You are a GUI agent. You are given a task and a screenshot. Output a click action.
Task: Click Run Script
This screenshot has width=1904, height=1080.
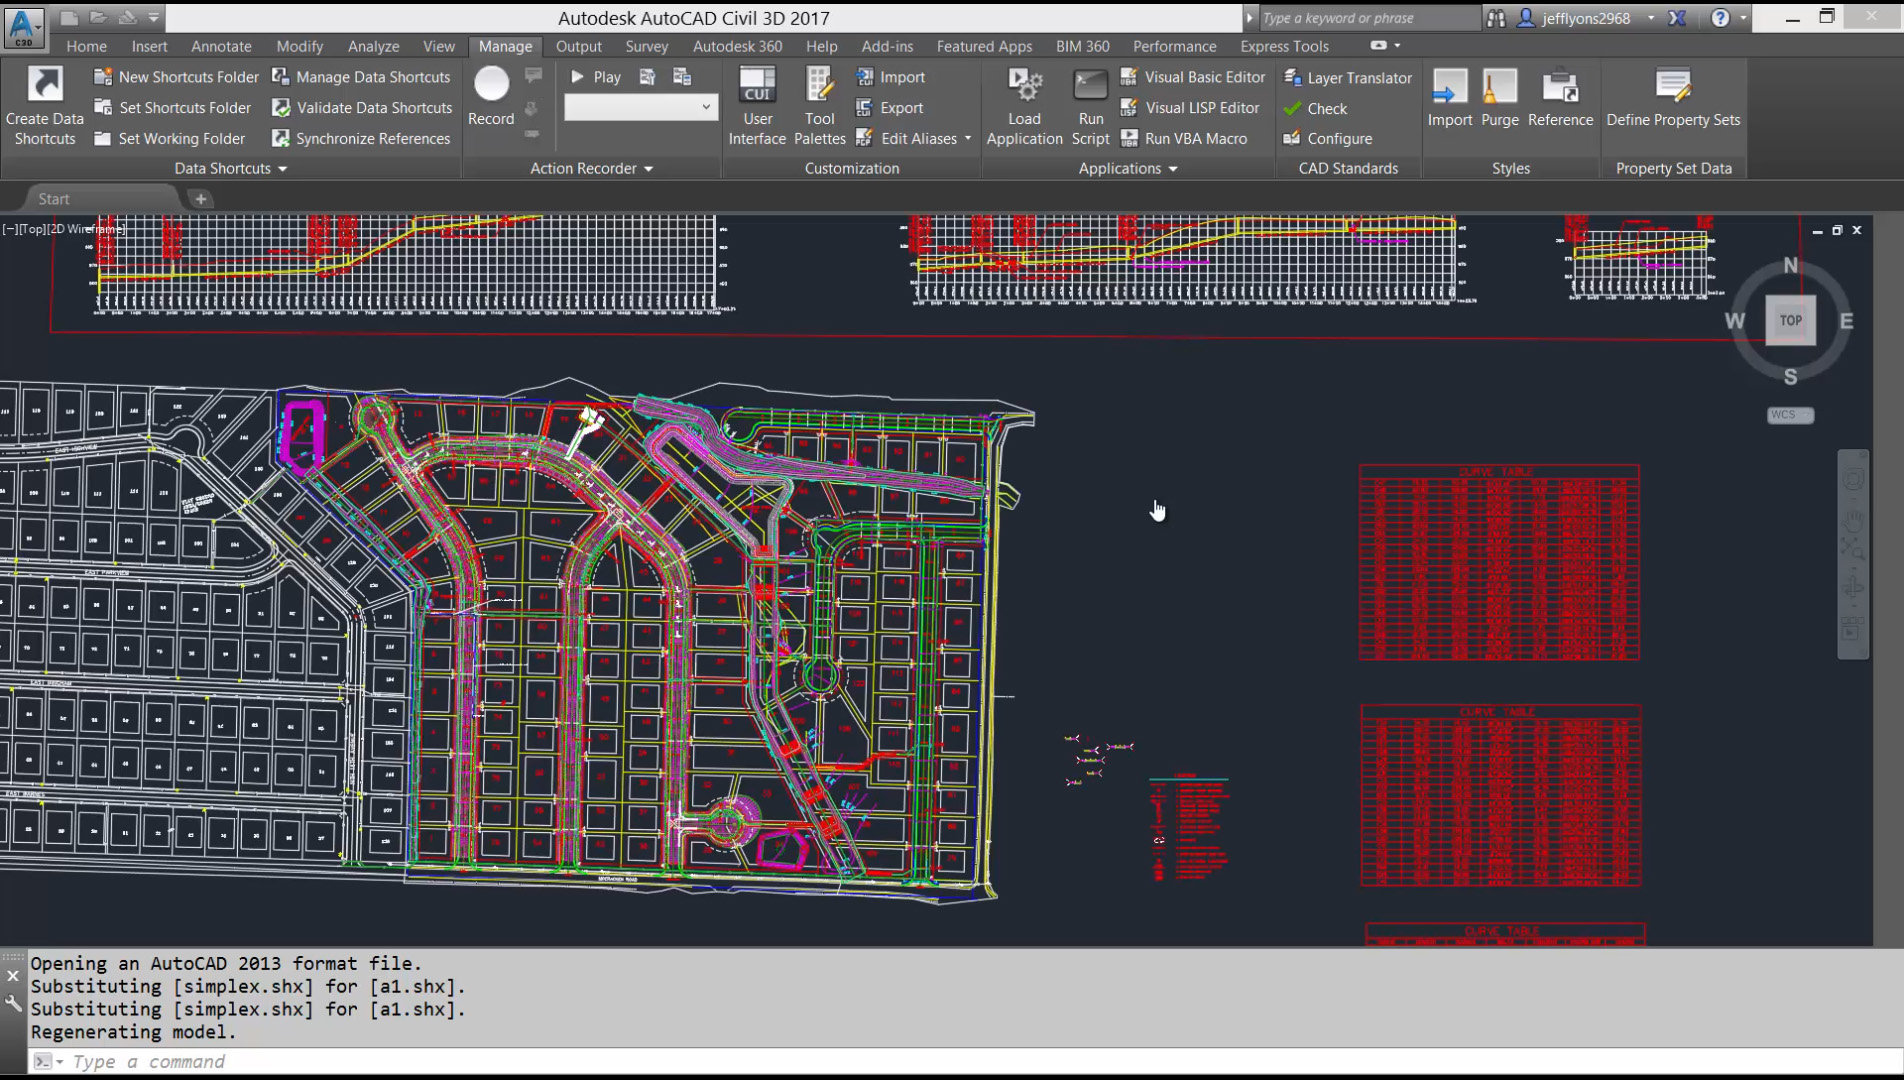click(x=1090, y=106)
